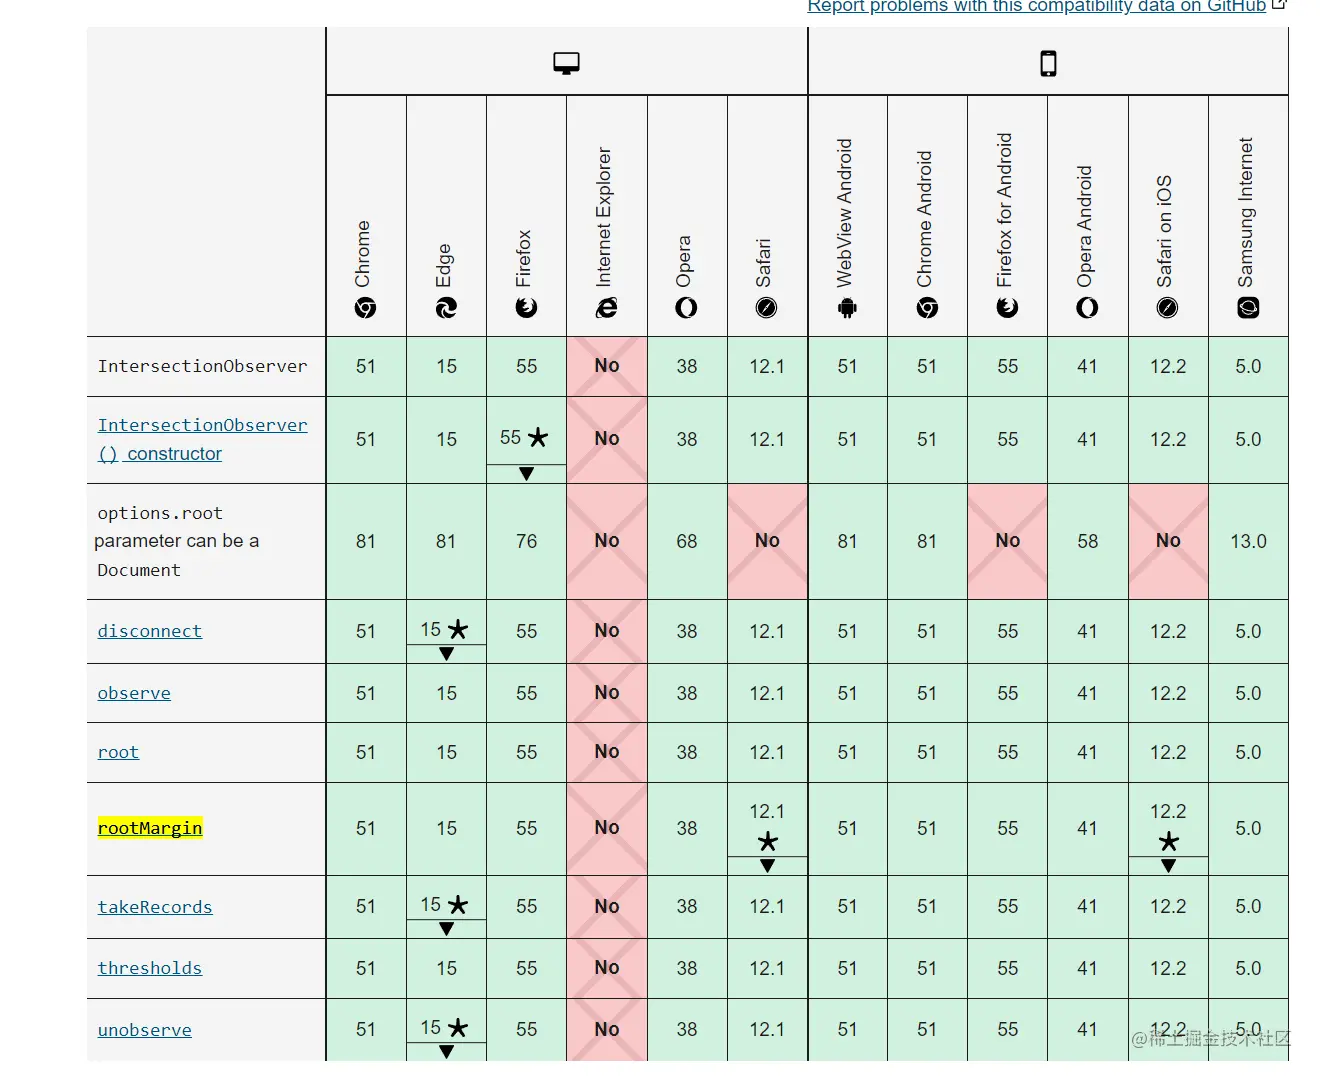Click the WebView Android robot icon
1320x1077 pixels.
(847, 308)
